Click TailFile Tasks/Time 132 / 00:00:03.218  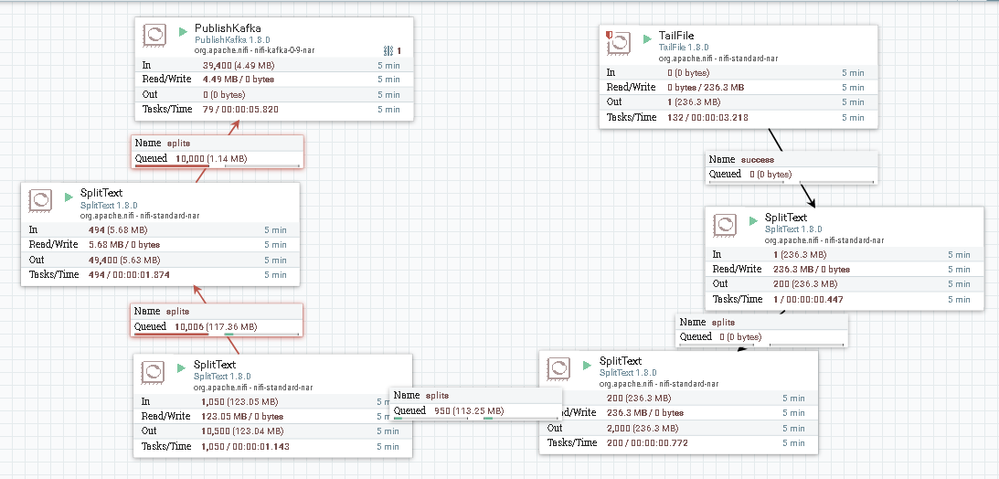[707, 117]
